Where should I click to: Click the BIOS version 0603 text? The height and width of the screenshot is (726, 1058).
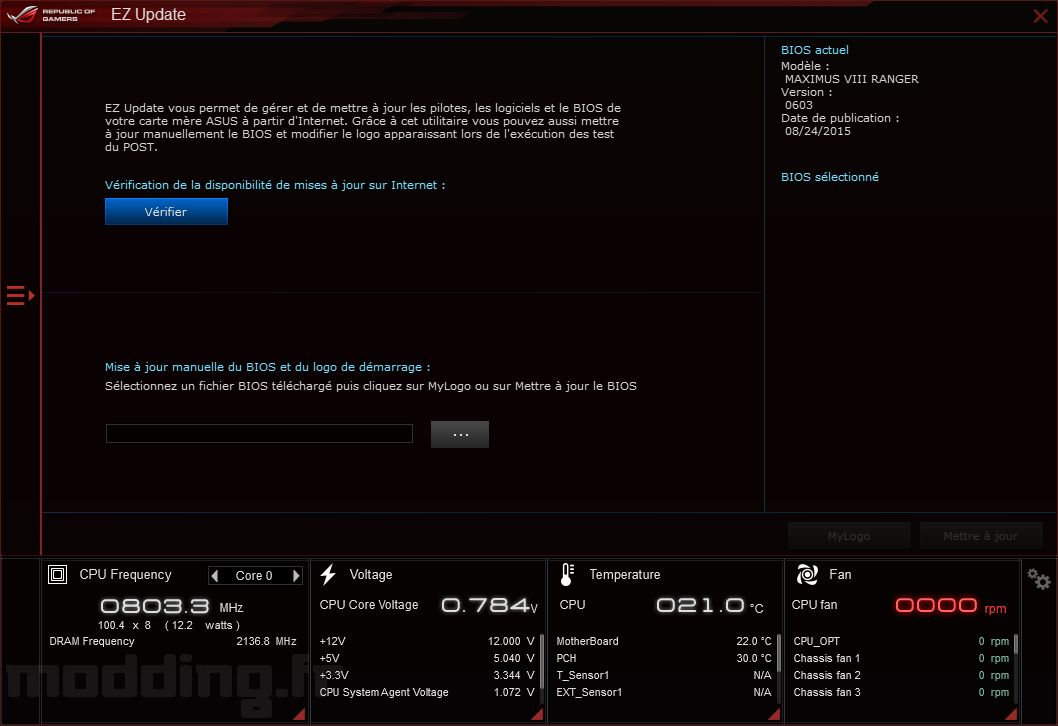[x=799, y=105]
